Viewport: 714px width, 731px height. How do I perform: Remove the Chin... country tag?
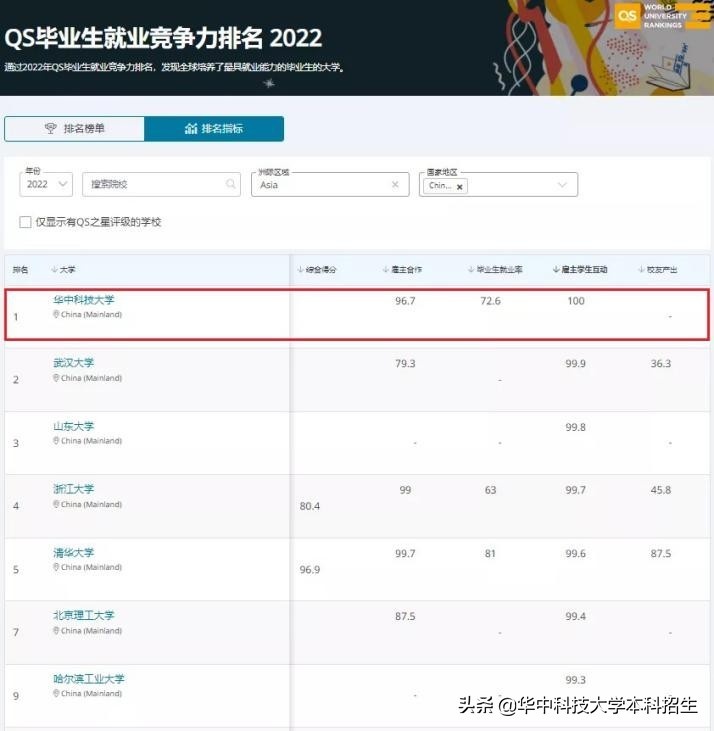click(460, 186)
